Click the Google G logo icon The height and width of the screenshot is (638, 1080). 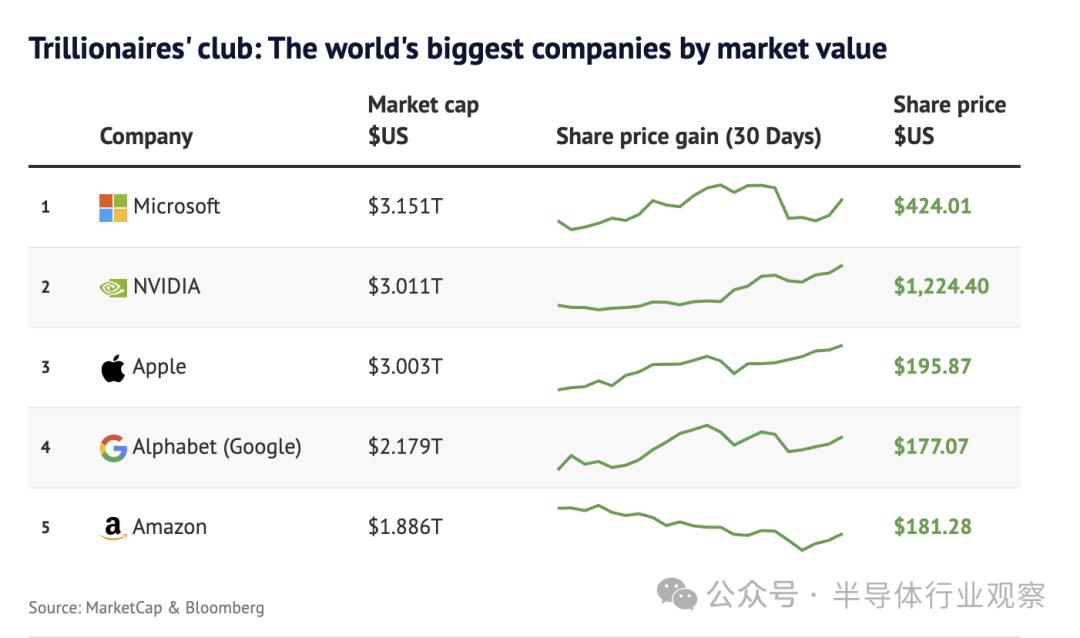click(113, 447)
